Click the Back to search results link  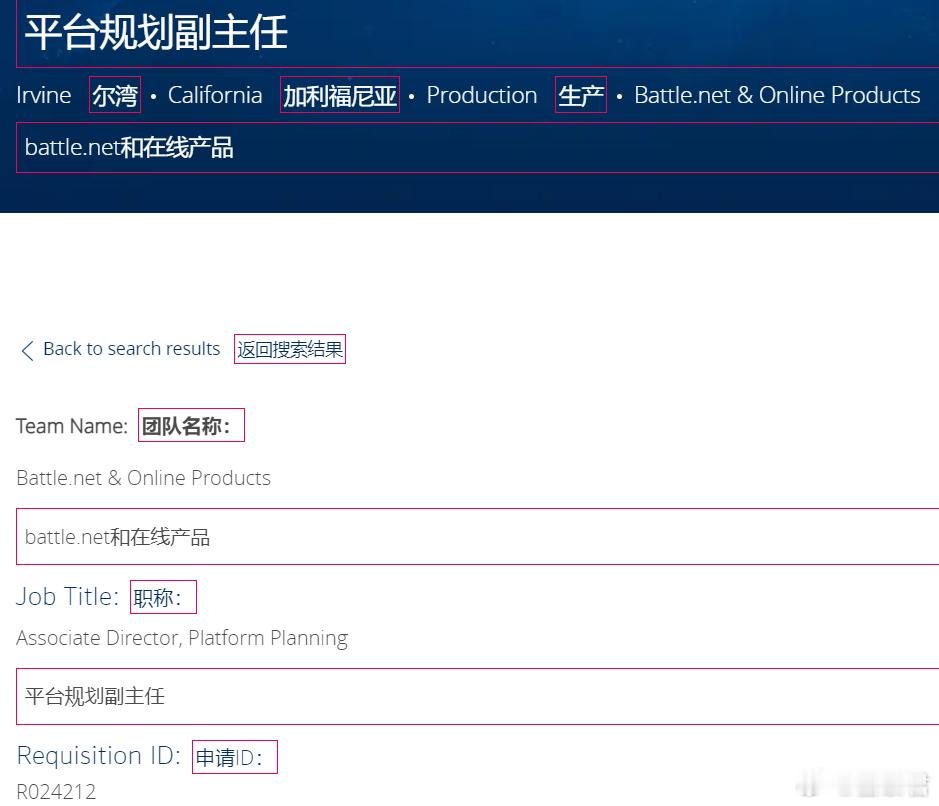(132, 349)
